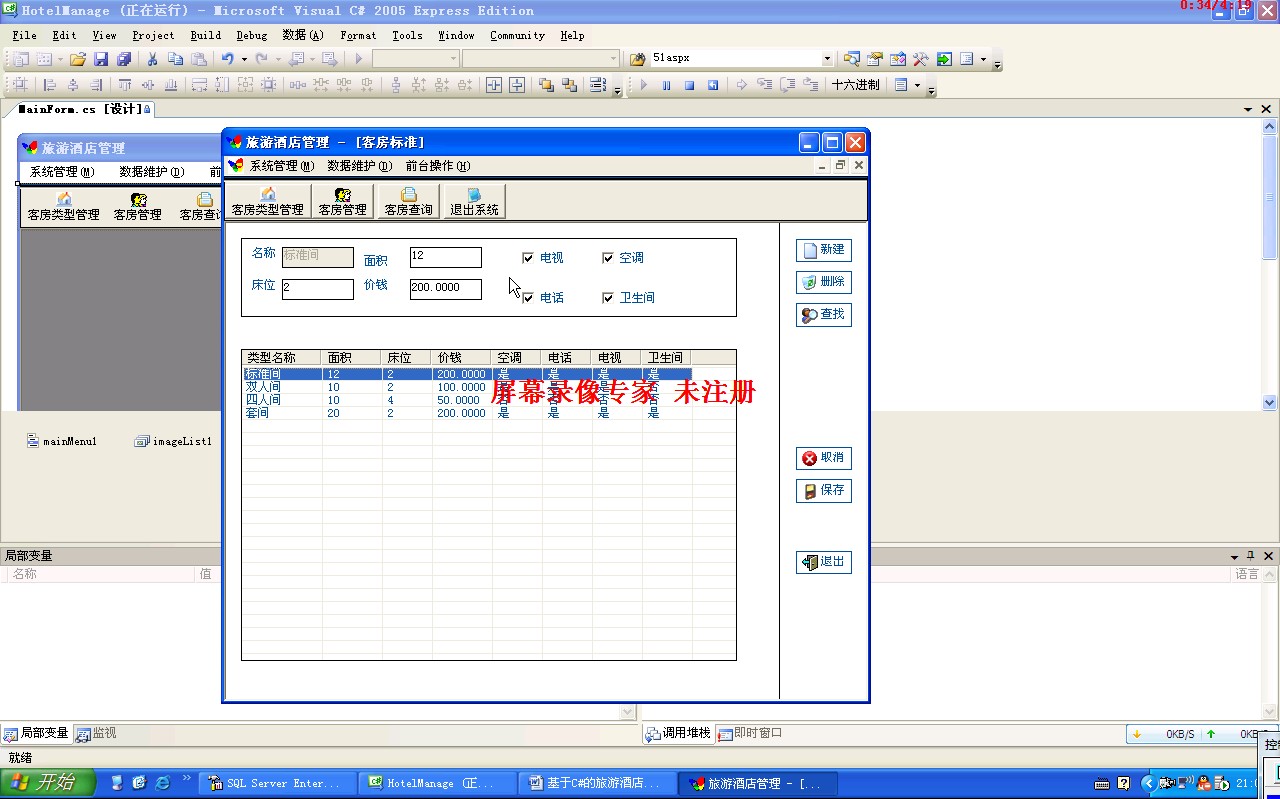This screenshot has height=799, width=1280.
Task: Click the Step Out debug icon
Action: click(810, 85)
